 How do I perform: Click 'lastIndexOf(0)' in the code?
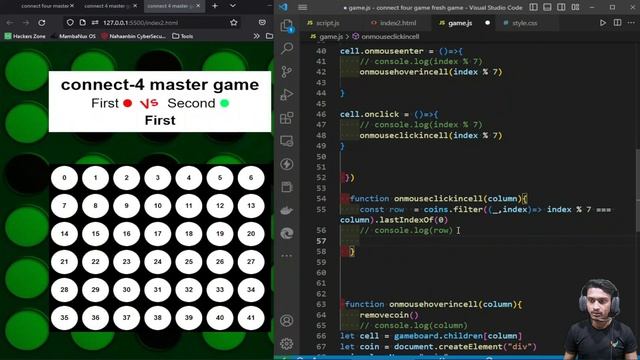pos(413,220)
